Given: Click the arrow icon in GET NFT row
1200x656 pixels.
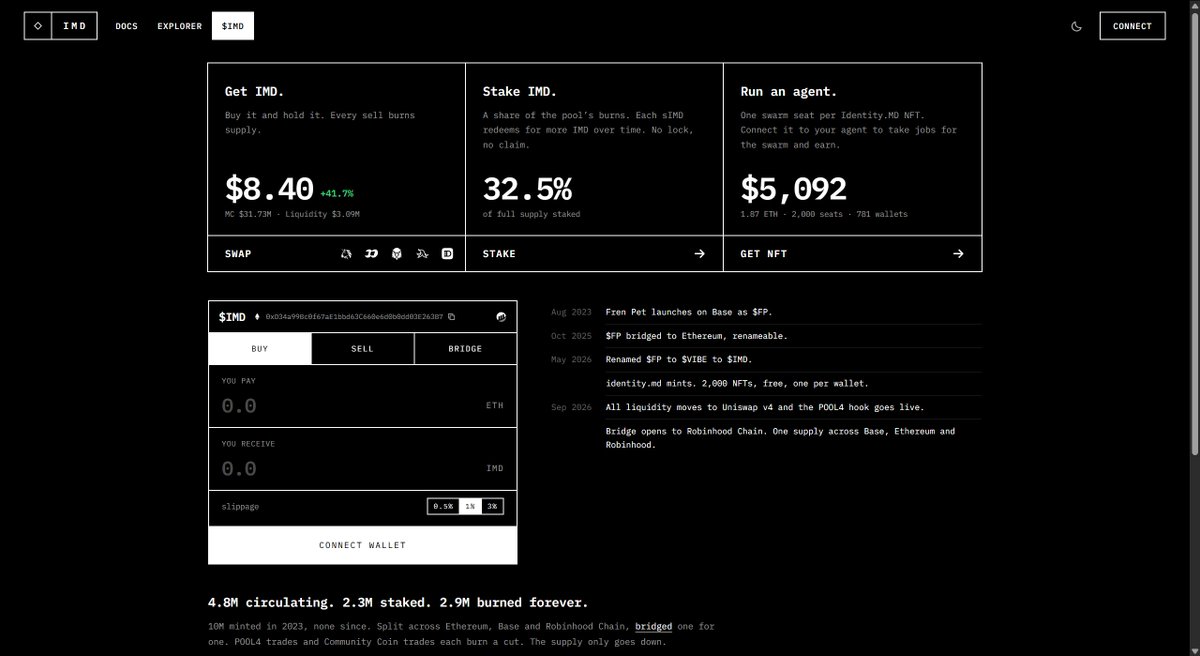Looking at the screenshot, I should click(x=958, y=254).
